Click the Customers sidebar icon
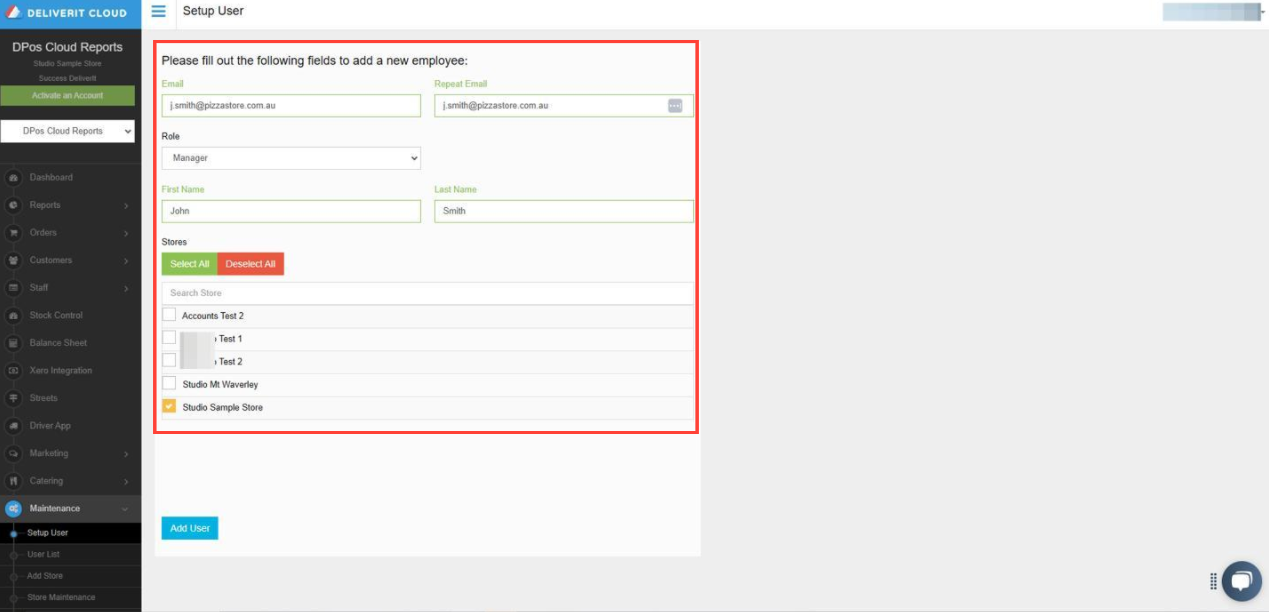 coord(14,260)
